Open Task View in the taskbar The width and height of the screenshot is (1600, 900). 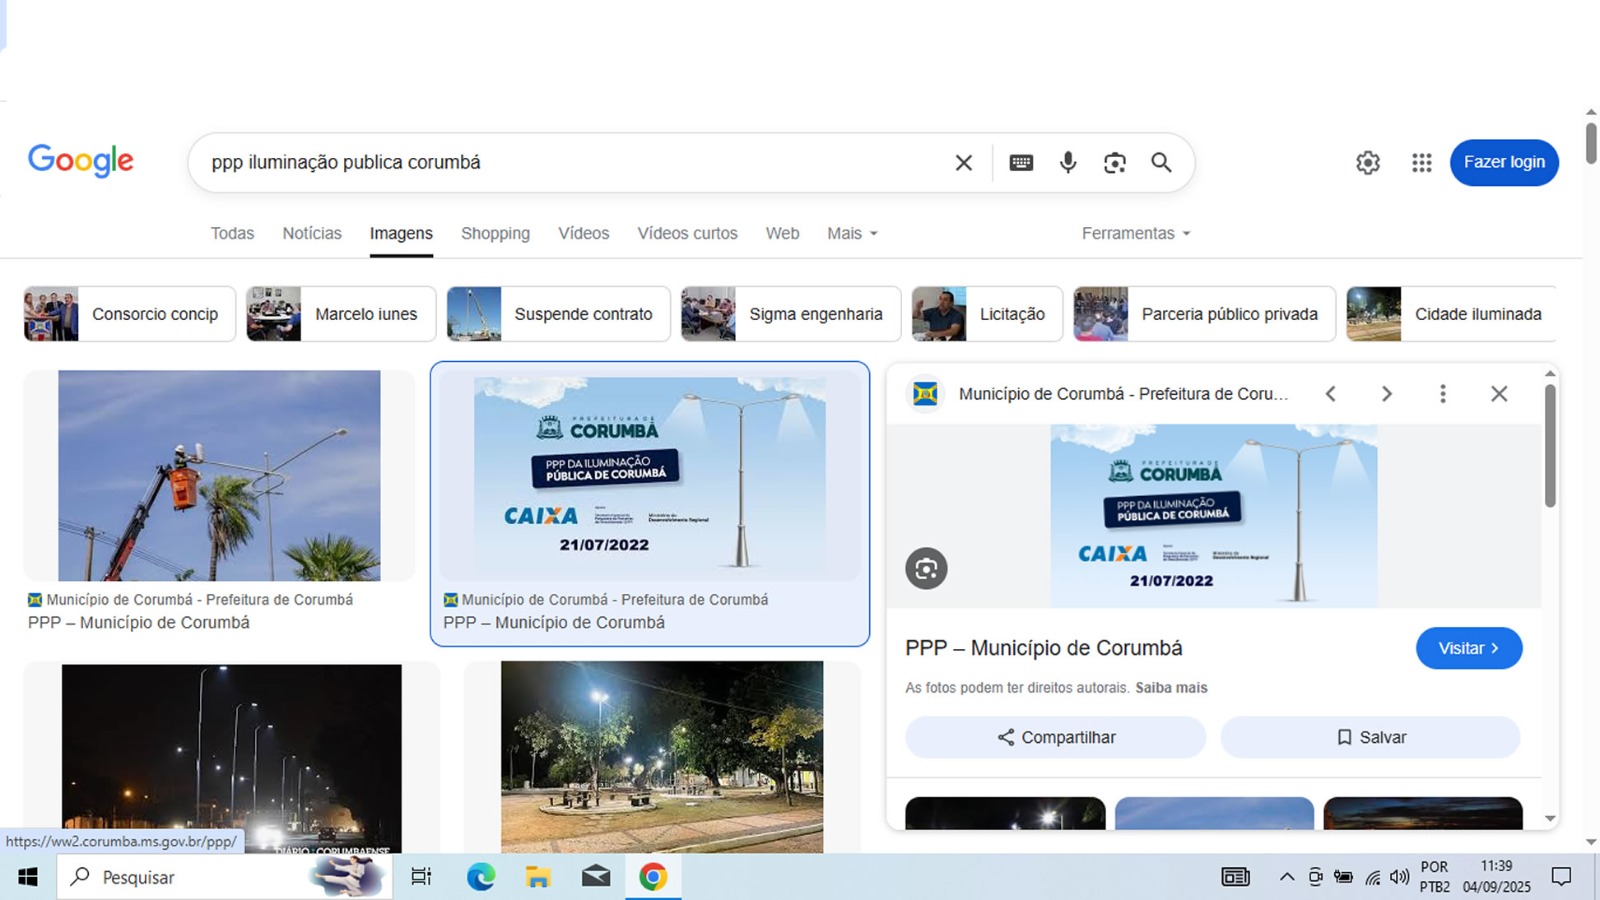tap(421, 877)
